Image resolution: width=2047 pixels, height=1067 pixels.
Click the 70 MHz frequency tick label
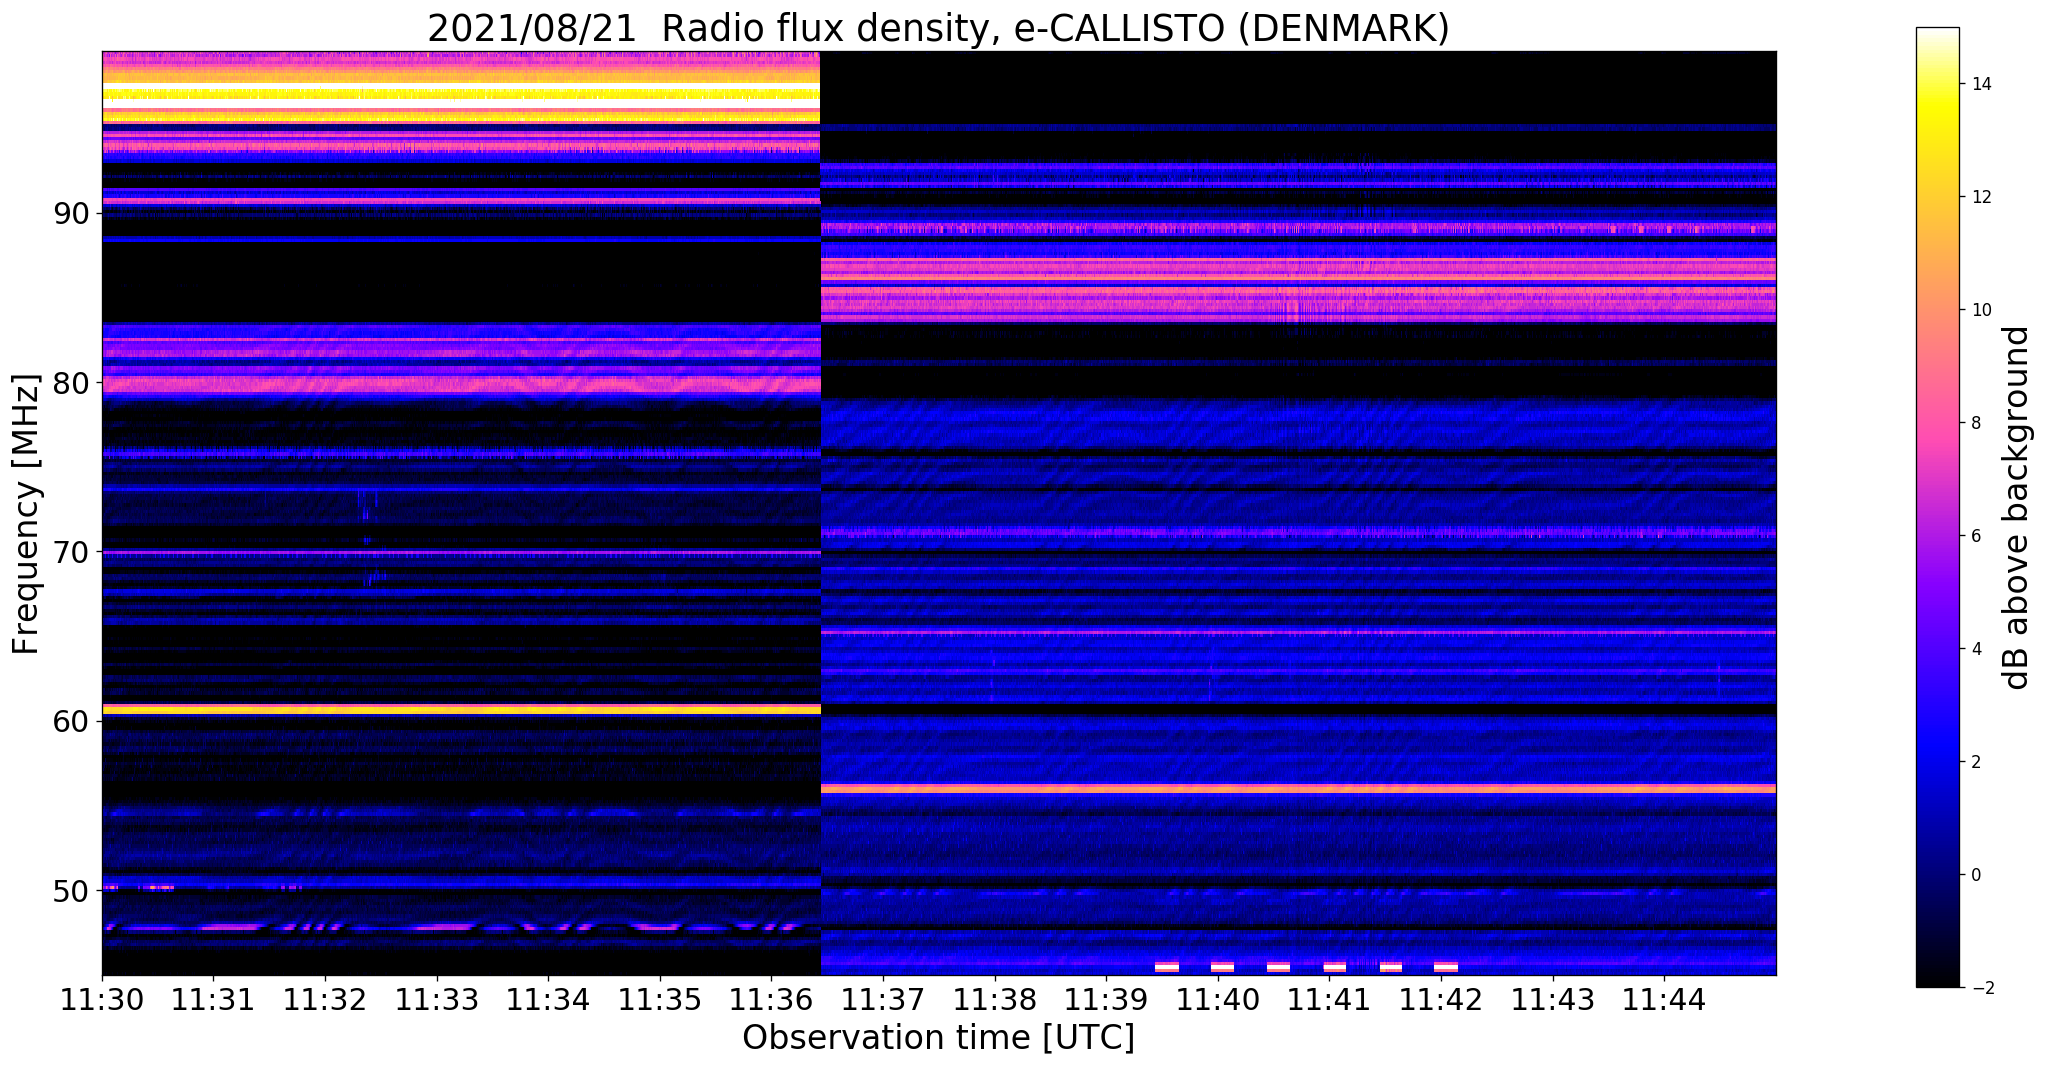tap(73, 552)
